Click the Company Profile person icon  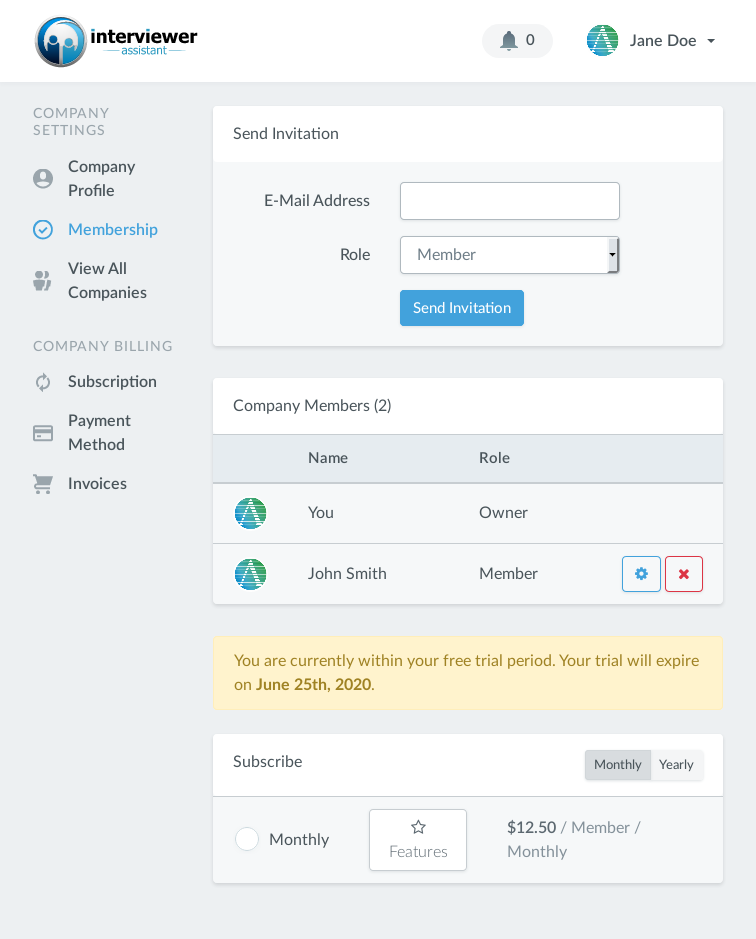point(43,179)
